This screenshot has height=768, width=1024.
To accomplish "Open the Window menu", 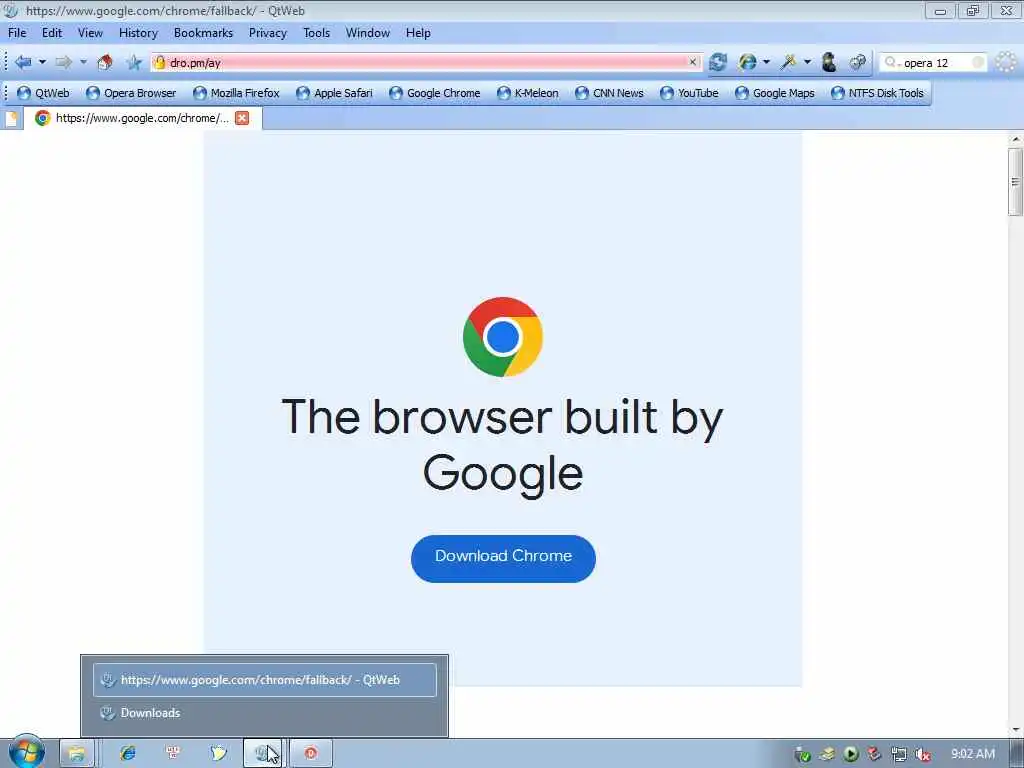I will click(368, 33).
